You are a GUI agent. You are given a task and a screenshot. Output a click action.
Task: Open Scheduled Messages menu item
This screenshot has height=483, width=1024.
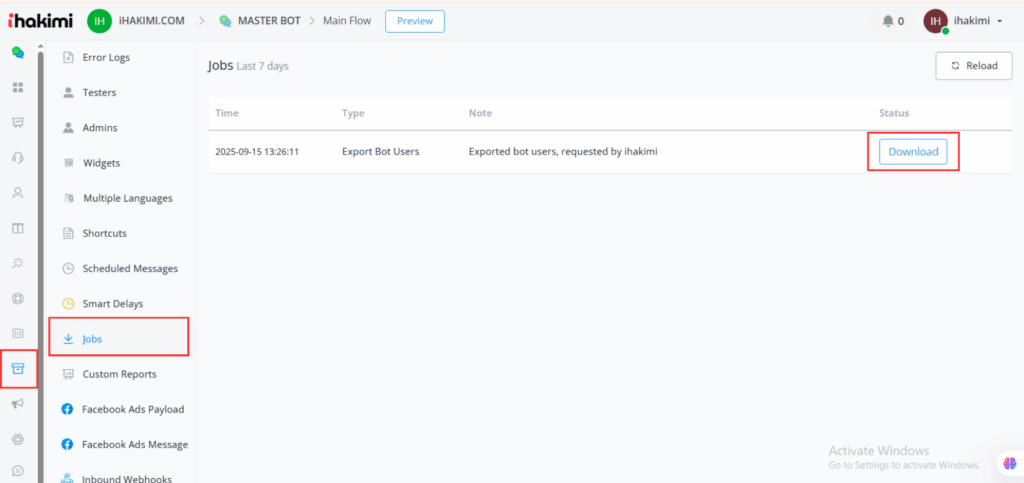coord(130,268)
